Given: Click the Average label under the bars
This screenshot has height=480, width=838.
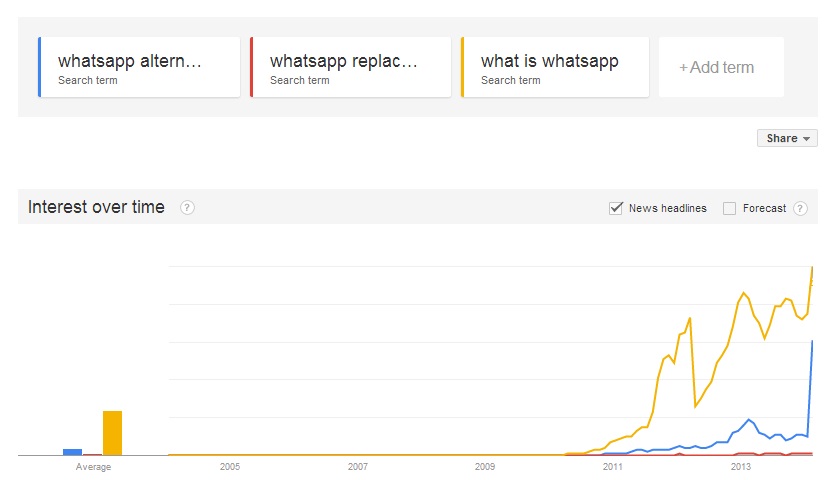Looking at the screenshot, I should point(94,467).
